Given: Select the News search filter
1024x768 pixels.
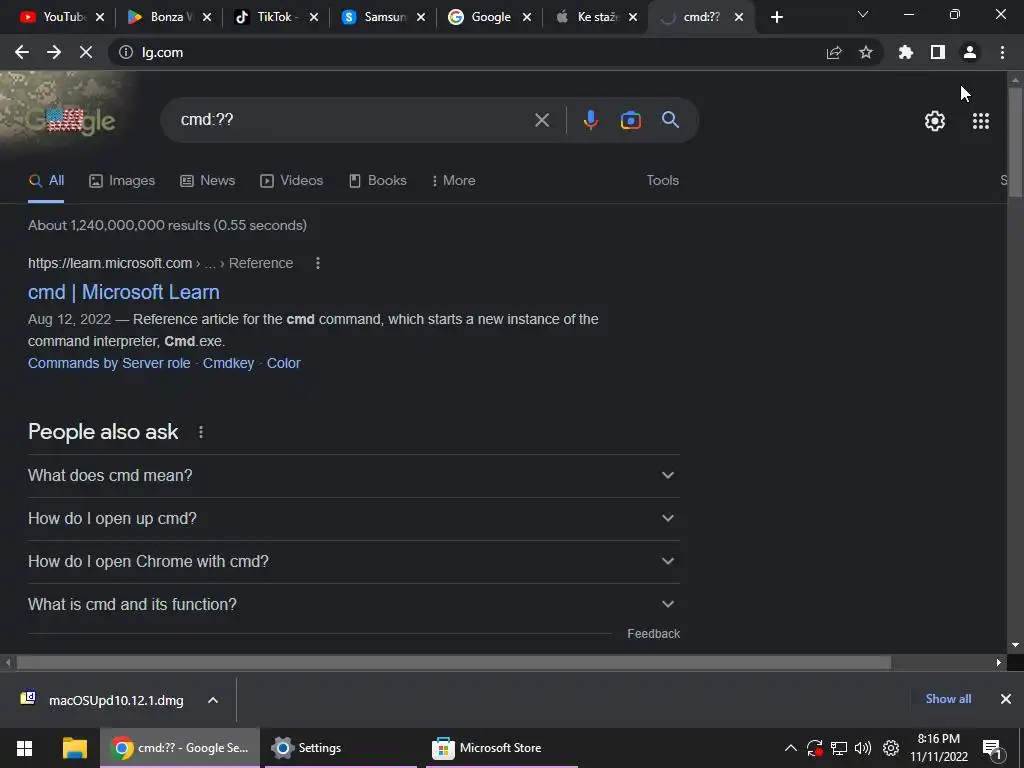Looking at the screenshot, I should coord(208,181).
